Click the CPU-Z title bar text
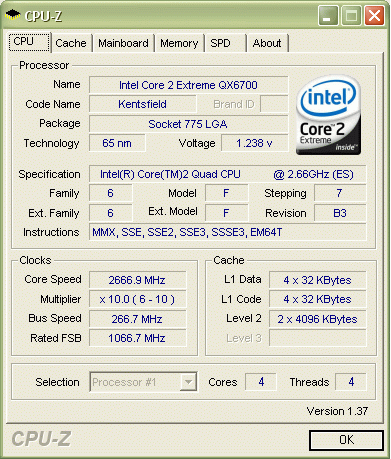 click(x=43, y=16)
